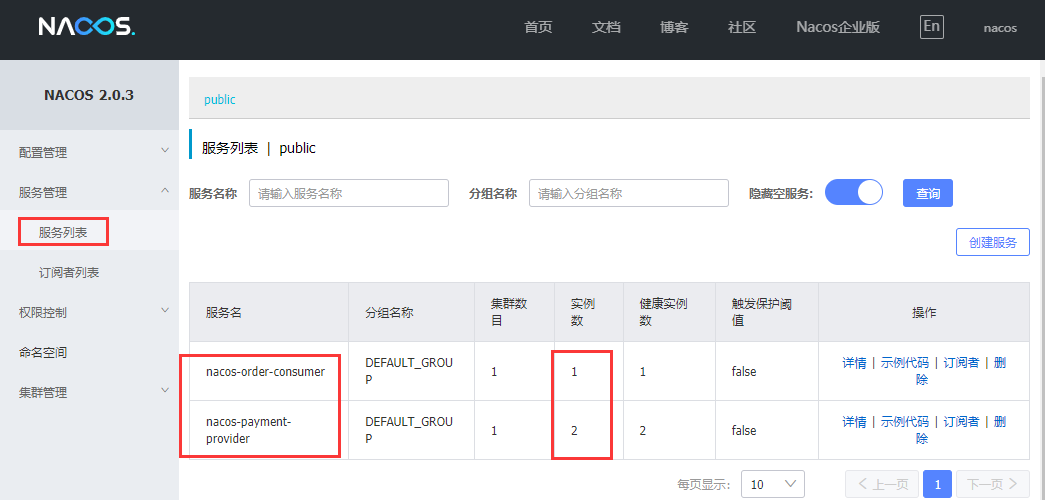Open the nacos user menu

coord(1000,28)
